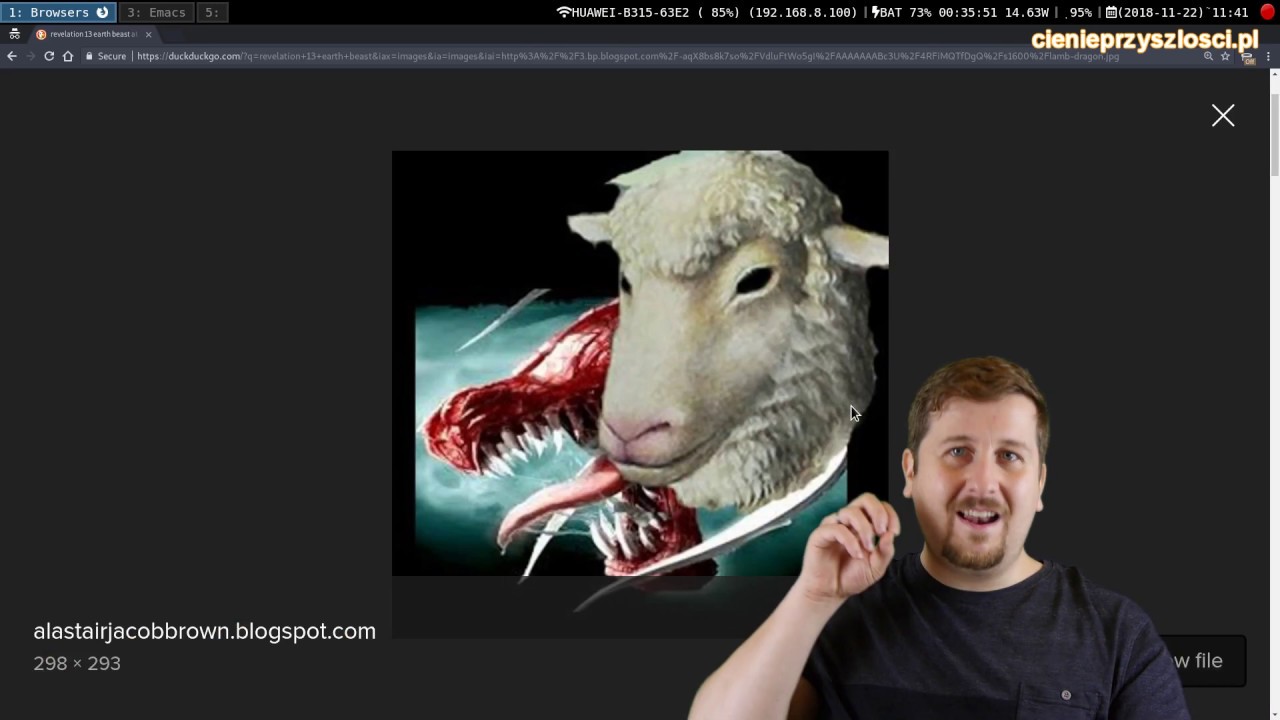The image size is (1280, 720).
Task: Click the lamb-dragon preview image
Action: 640,363
